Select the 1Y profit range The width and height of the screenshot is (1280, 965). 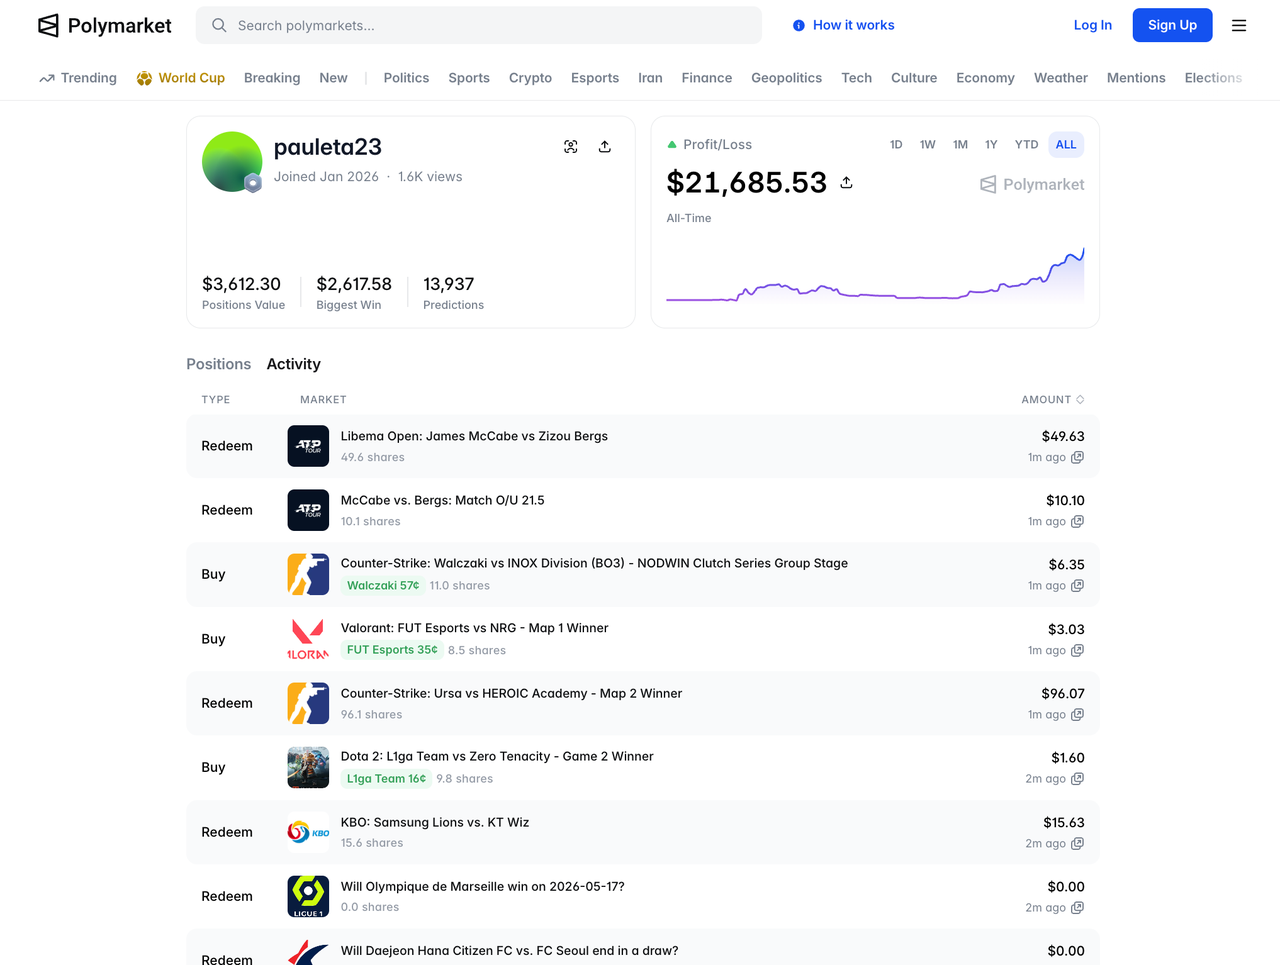pyautogui.click(x=991, y=144)
